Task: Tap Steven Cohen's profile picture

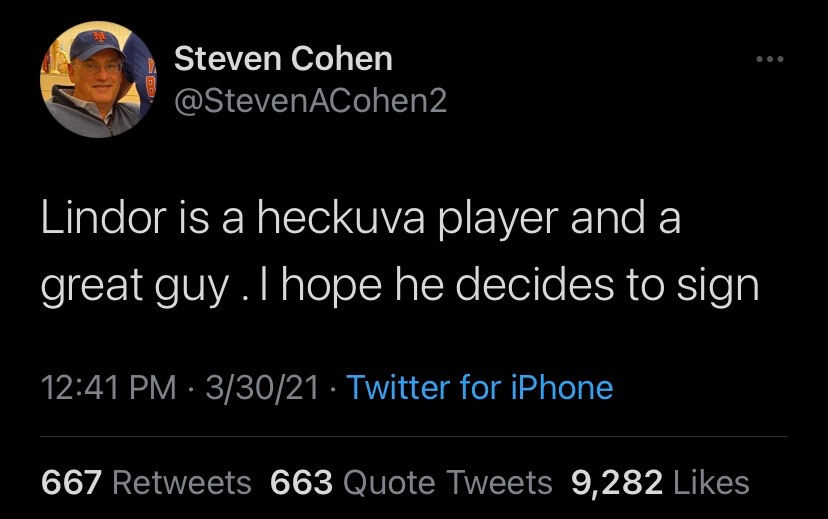Action: pos(98,80)
